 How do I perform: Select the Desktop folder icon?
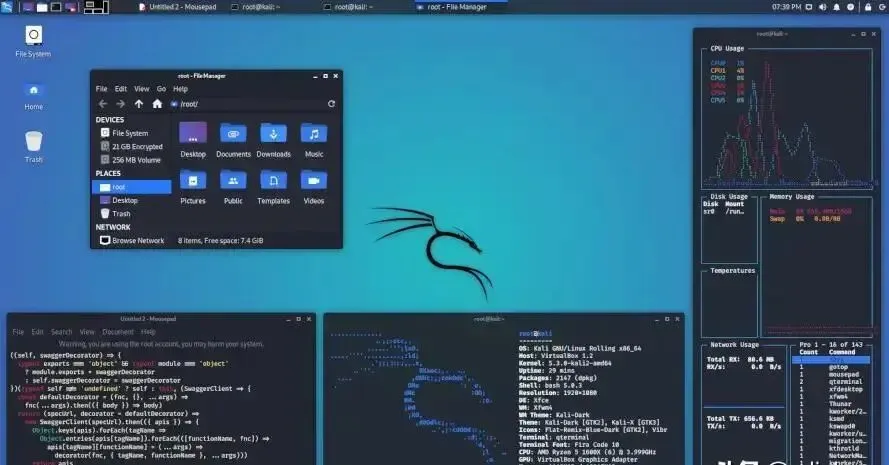tap(193, 140)
